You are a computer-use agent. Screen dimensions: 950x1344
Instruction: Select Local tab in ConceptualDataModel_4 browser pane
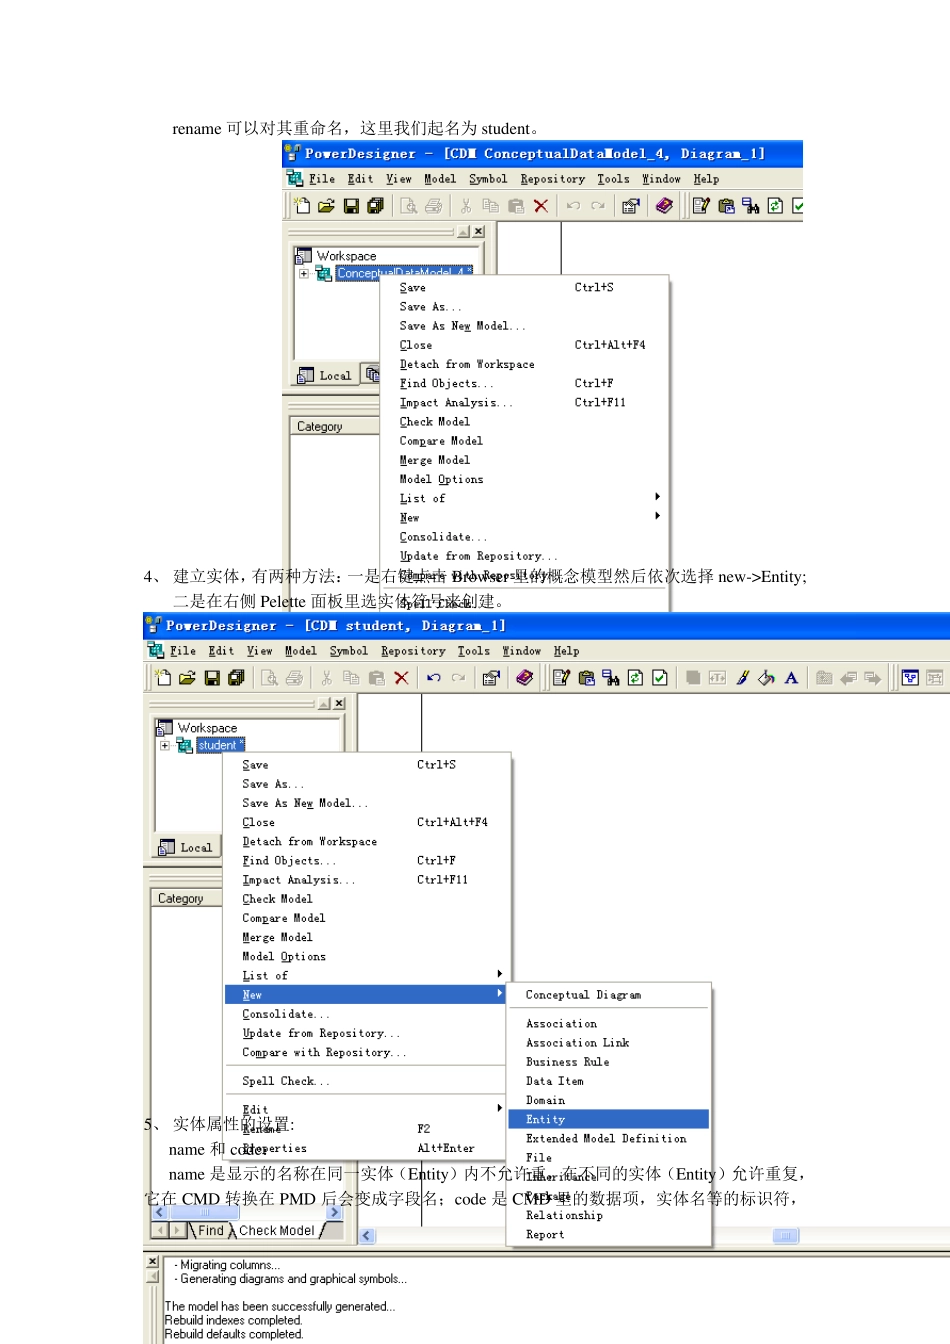click(x=325, y=375)
